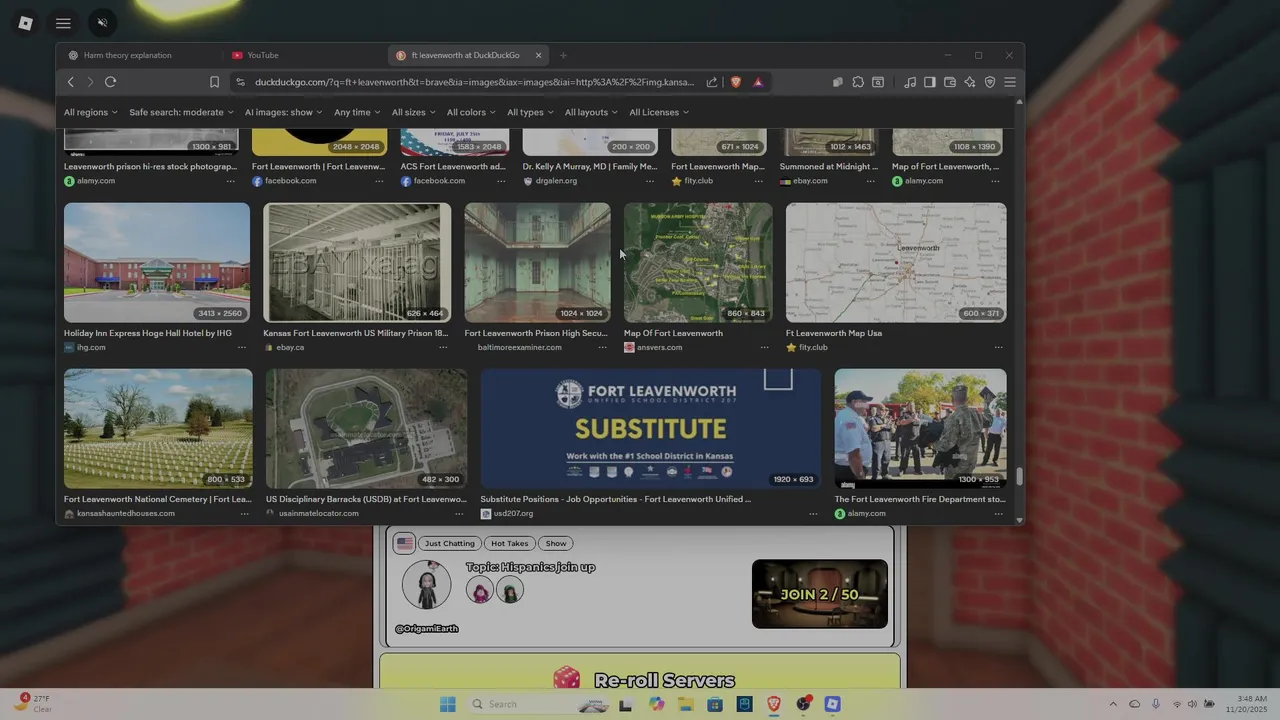Open the Holiday Inn Express hotel image thumbnail
The image size is (1280, 720).
tap(157, 263)
